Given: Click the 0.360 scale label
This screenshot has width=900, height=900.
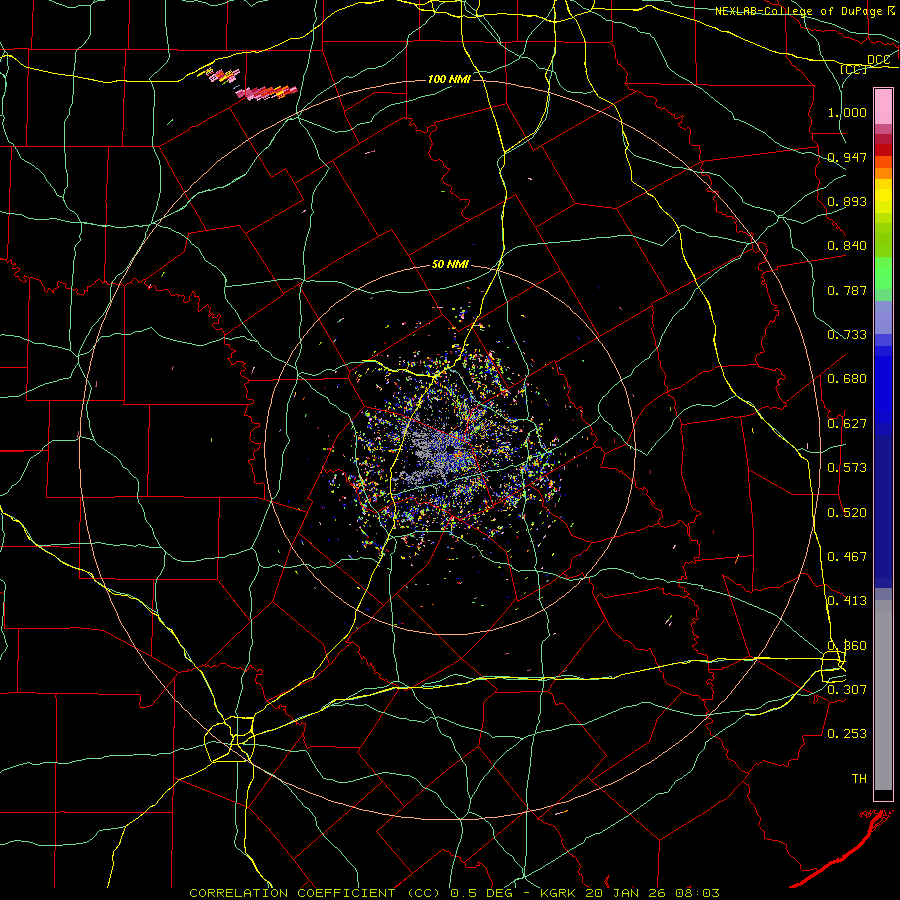Looking at the screenshot, I should point(847,646).
